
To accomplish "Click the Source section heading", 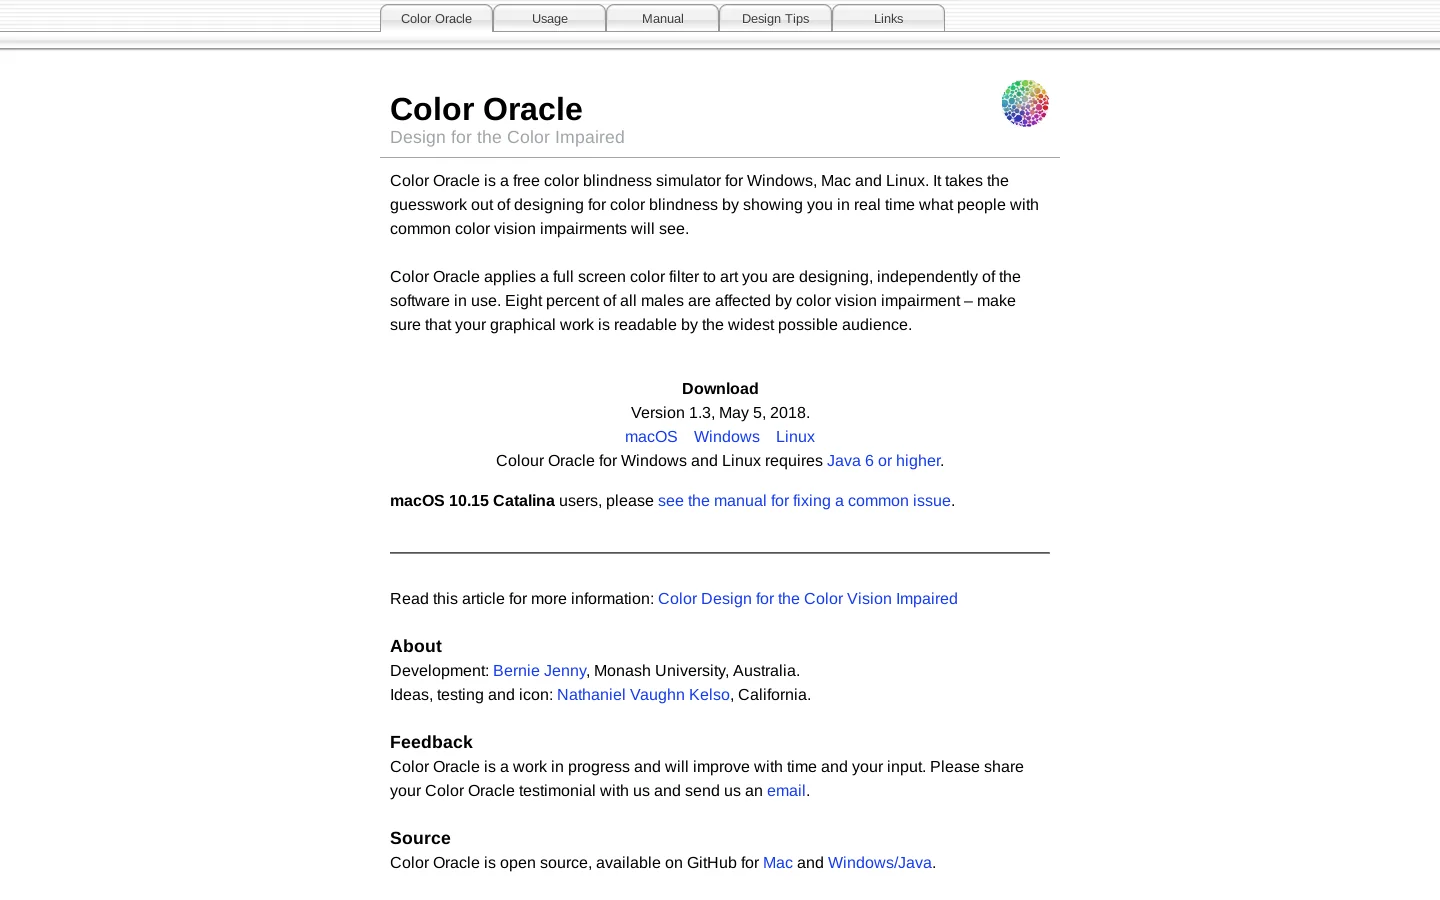I will click(420, 839).
